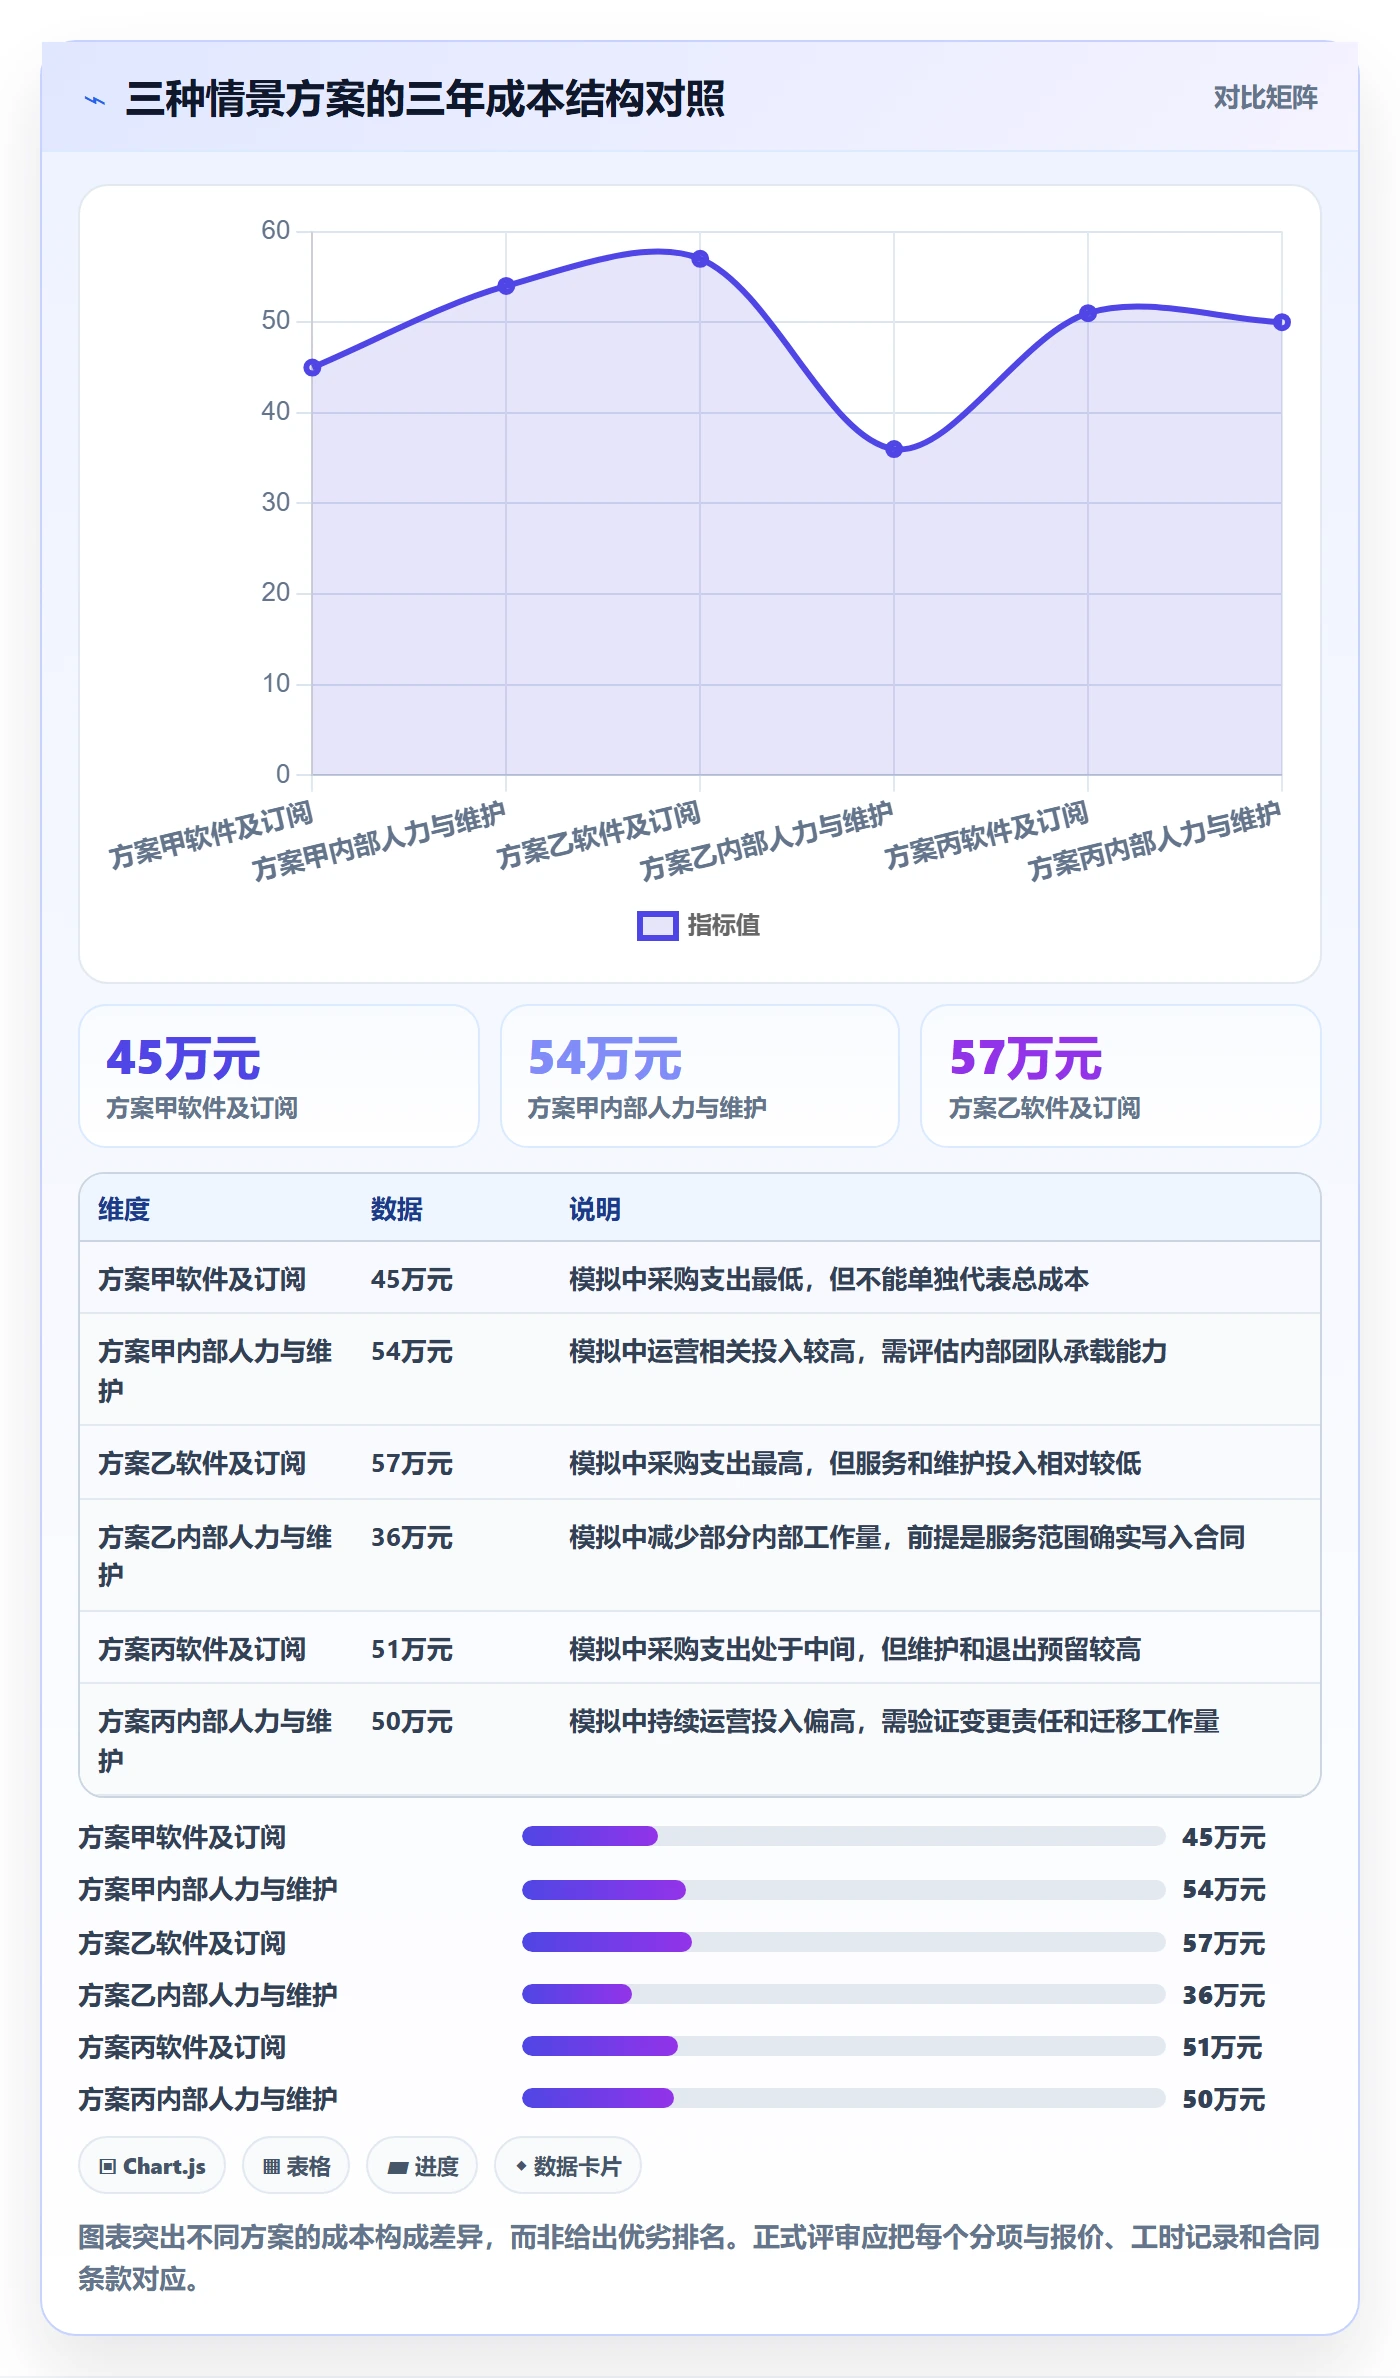Click progress bar for 方案甲软件及订阅
The height and width of the screenshot is (2378, 1400).
pyautogui.click(x=843, y=1836)
